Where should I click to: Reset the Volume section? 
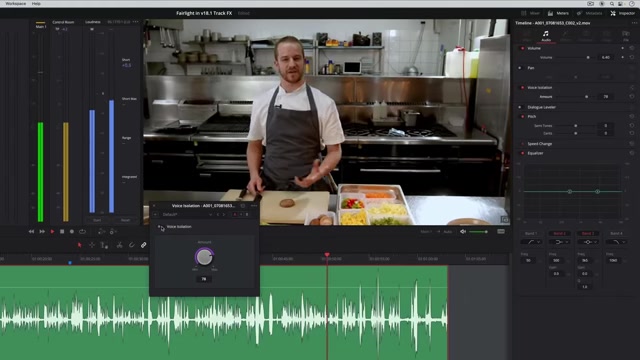click(632, 48)
